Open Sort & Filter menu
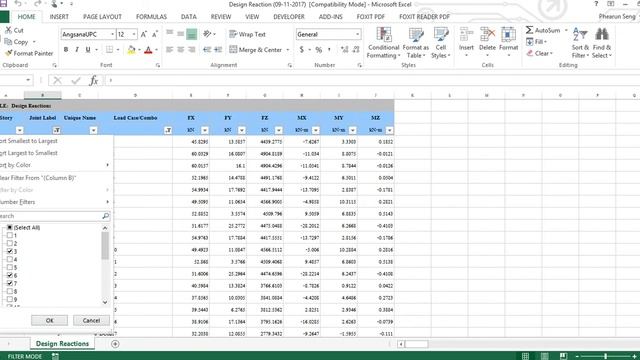Screen dimensions: 640x360 click(580, 43)
